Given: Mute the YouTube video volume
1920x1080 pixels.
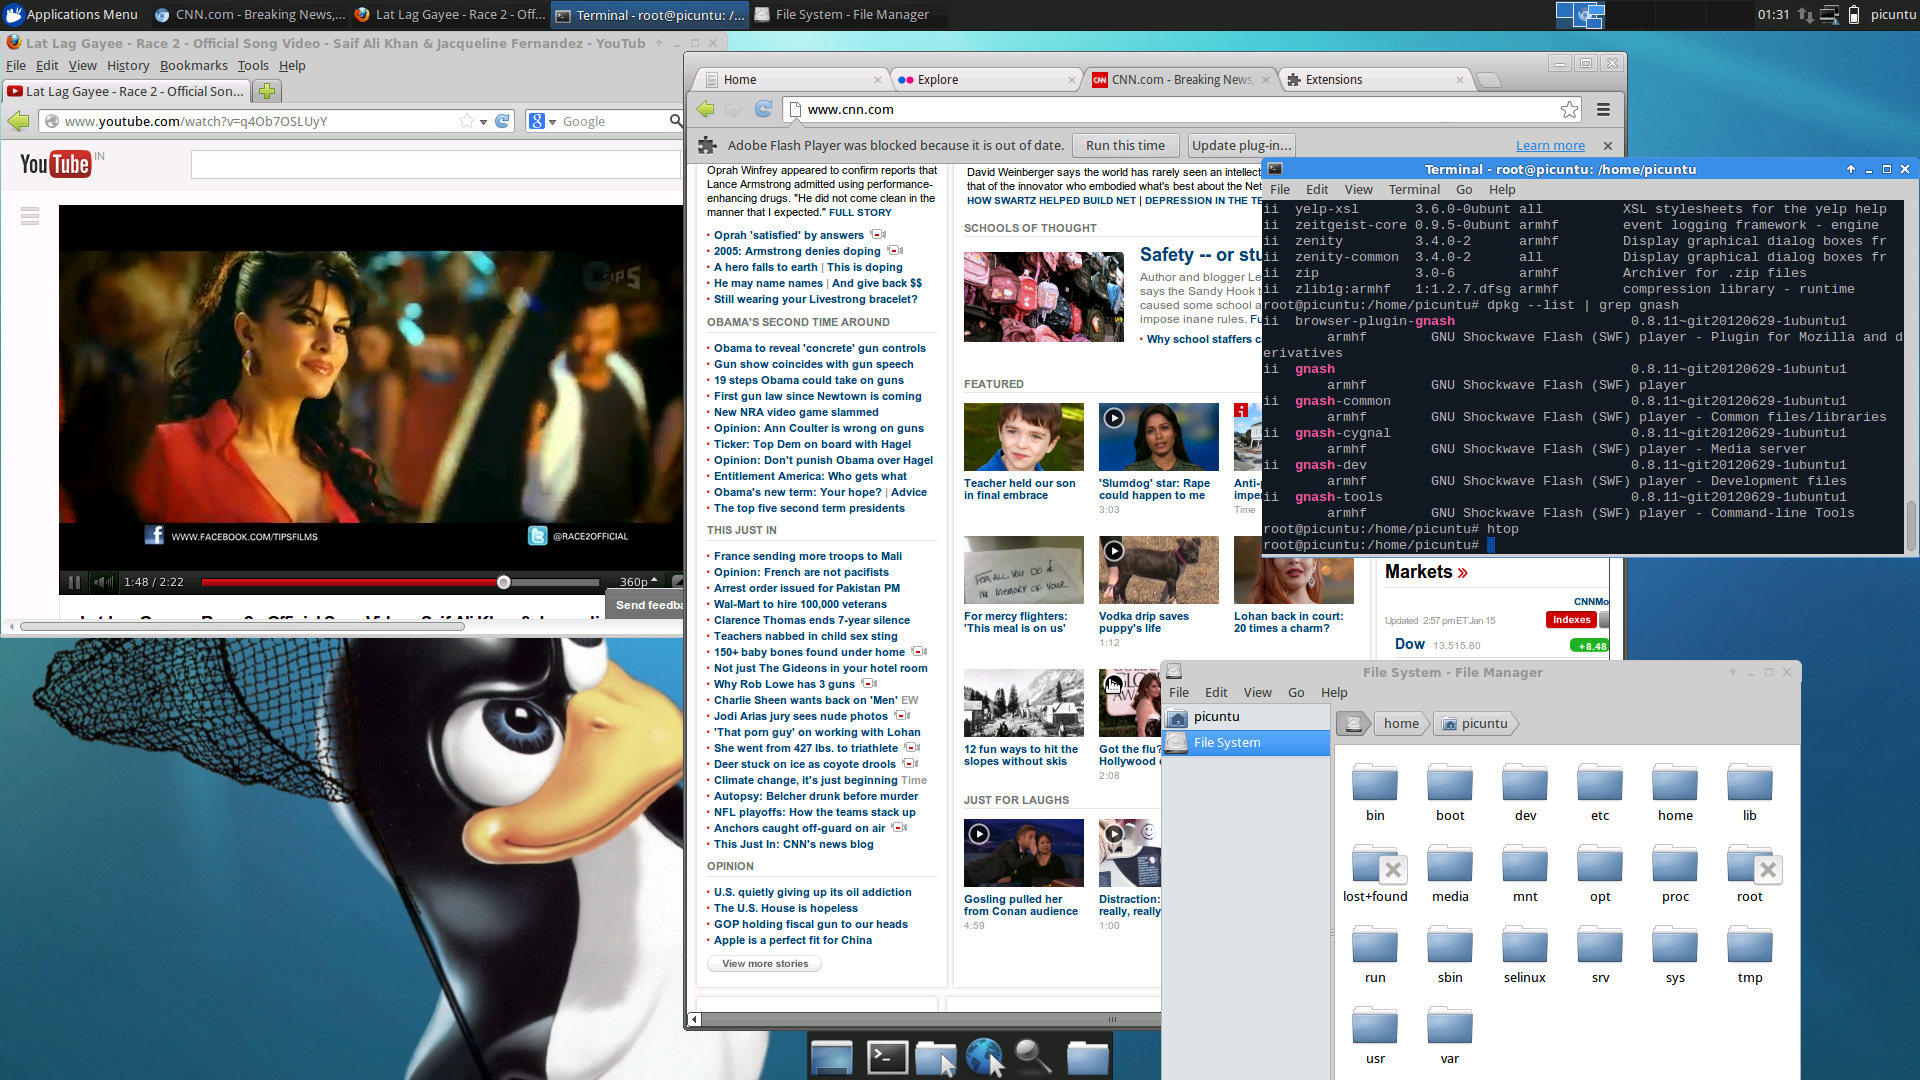Looking at the screenshot, I should point(103,582).
